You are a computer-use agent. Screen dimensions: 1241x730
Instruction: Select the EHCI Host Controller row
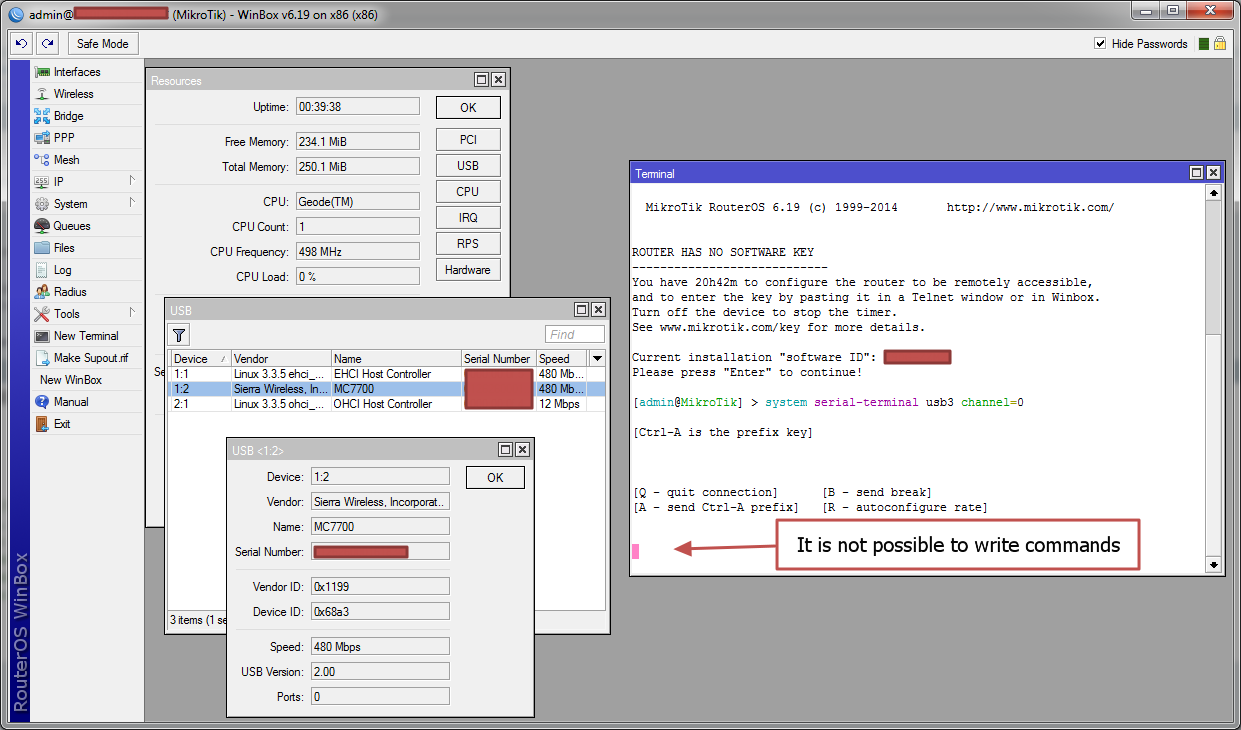pos(387,374)
